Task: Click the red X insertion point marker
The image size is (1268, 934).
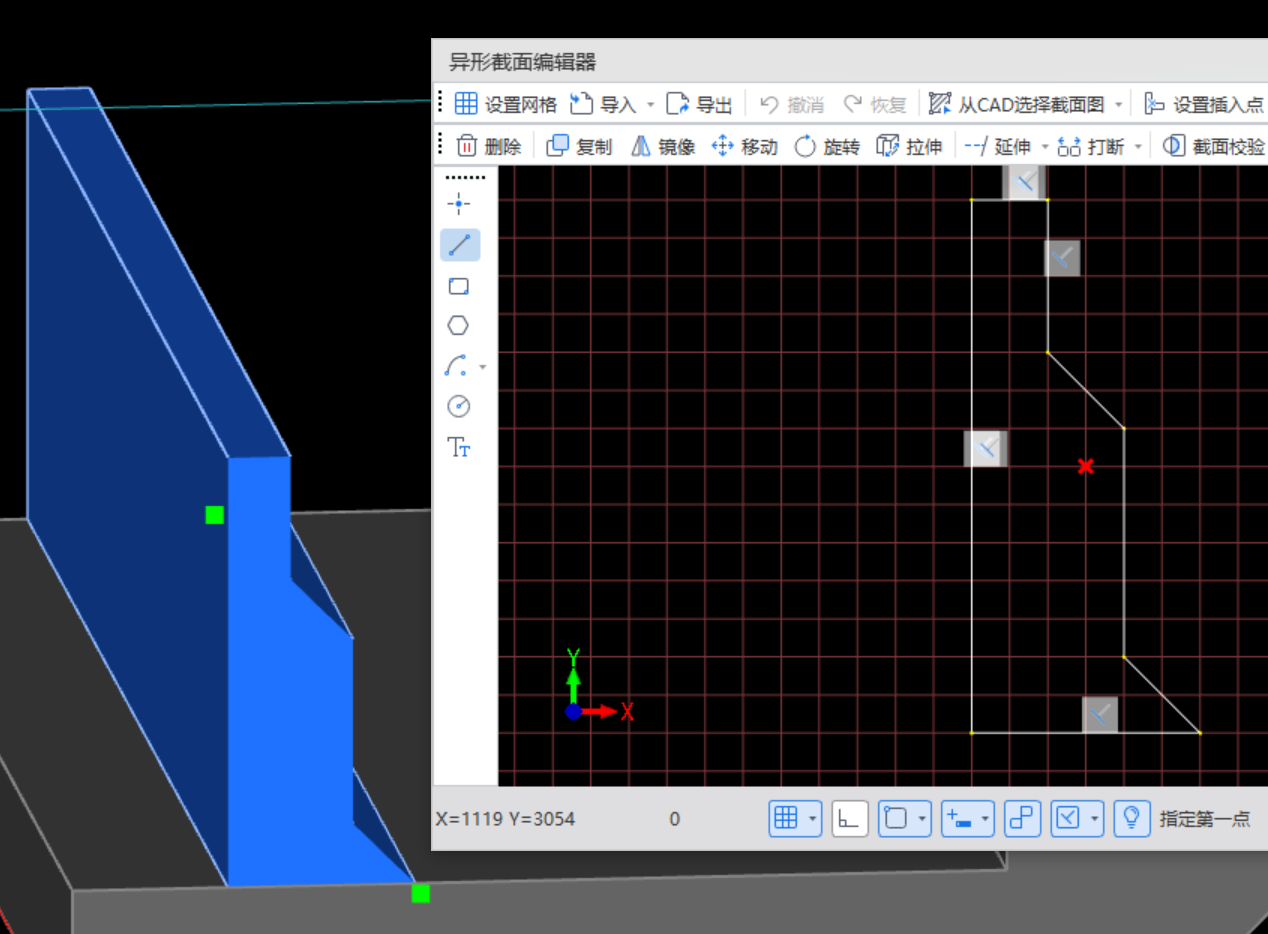Action: (1086, 466)
